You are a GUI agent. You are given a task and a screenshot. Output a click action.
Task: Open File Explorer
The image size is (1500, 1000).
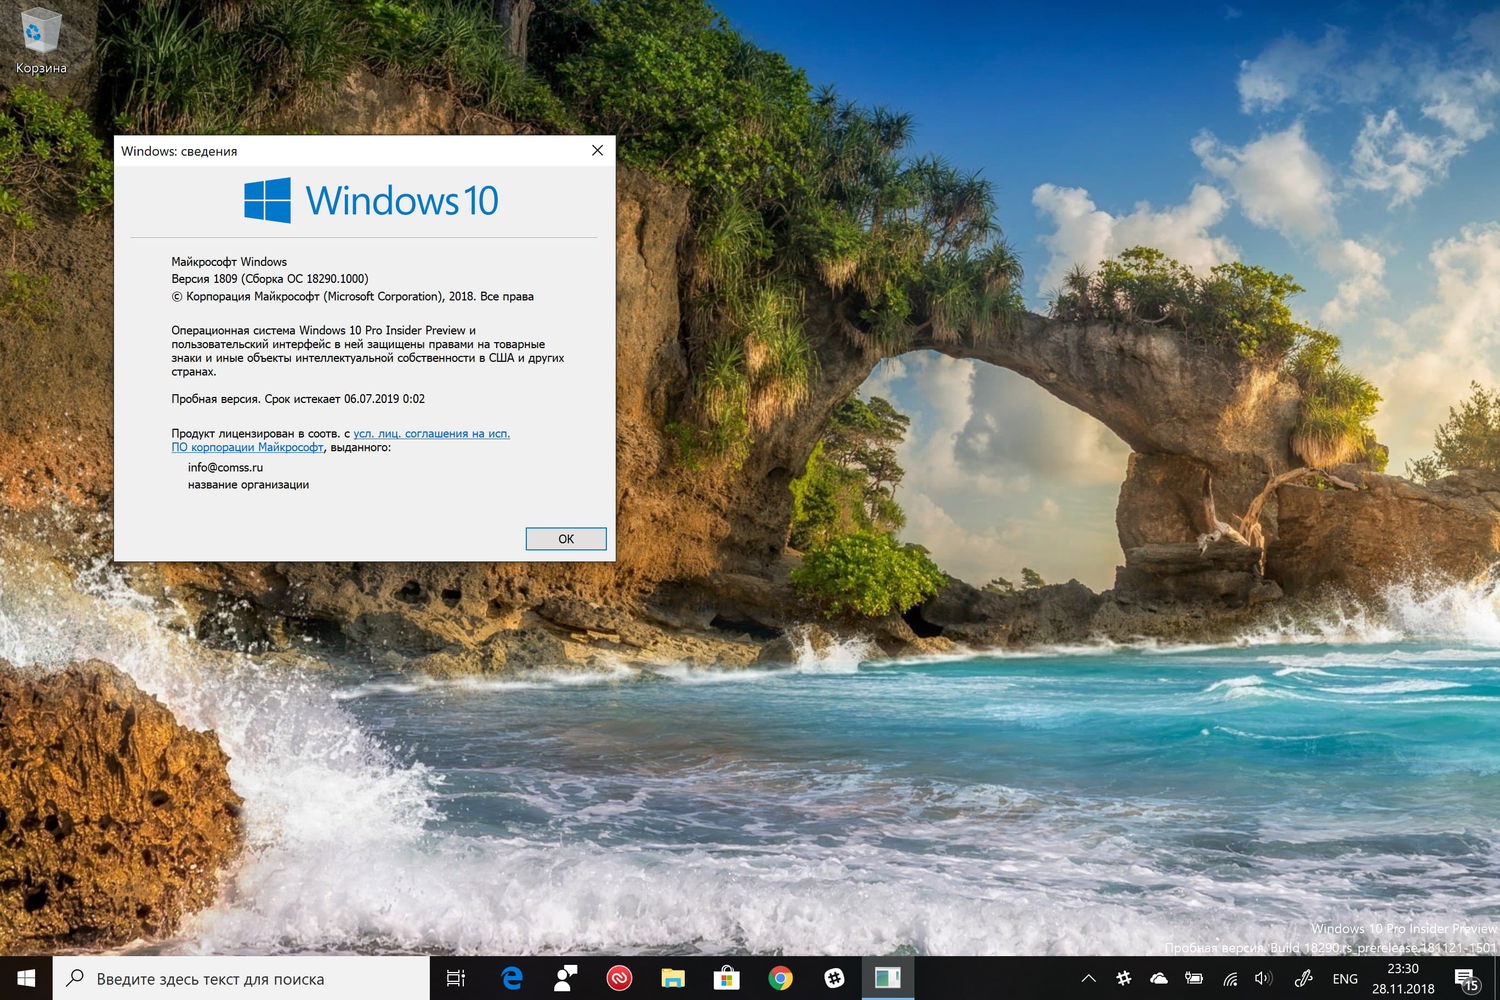pyautogui.click(x=672, y=978)
